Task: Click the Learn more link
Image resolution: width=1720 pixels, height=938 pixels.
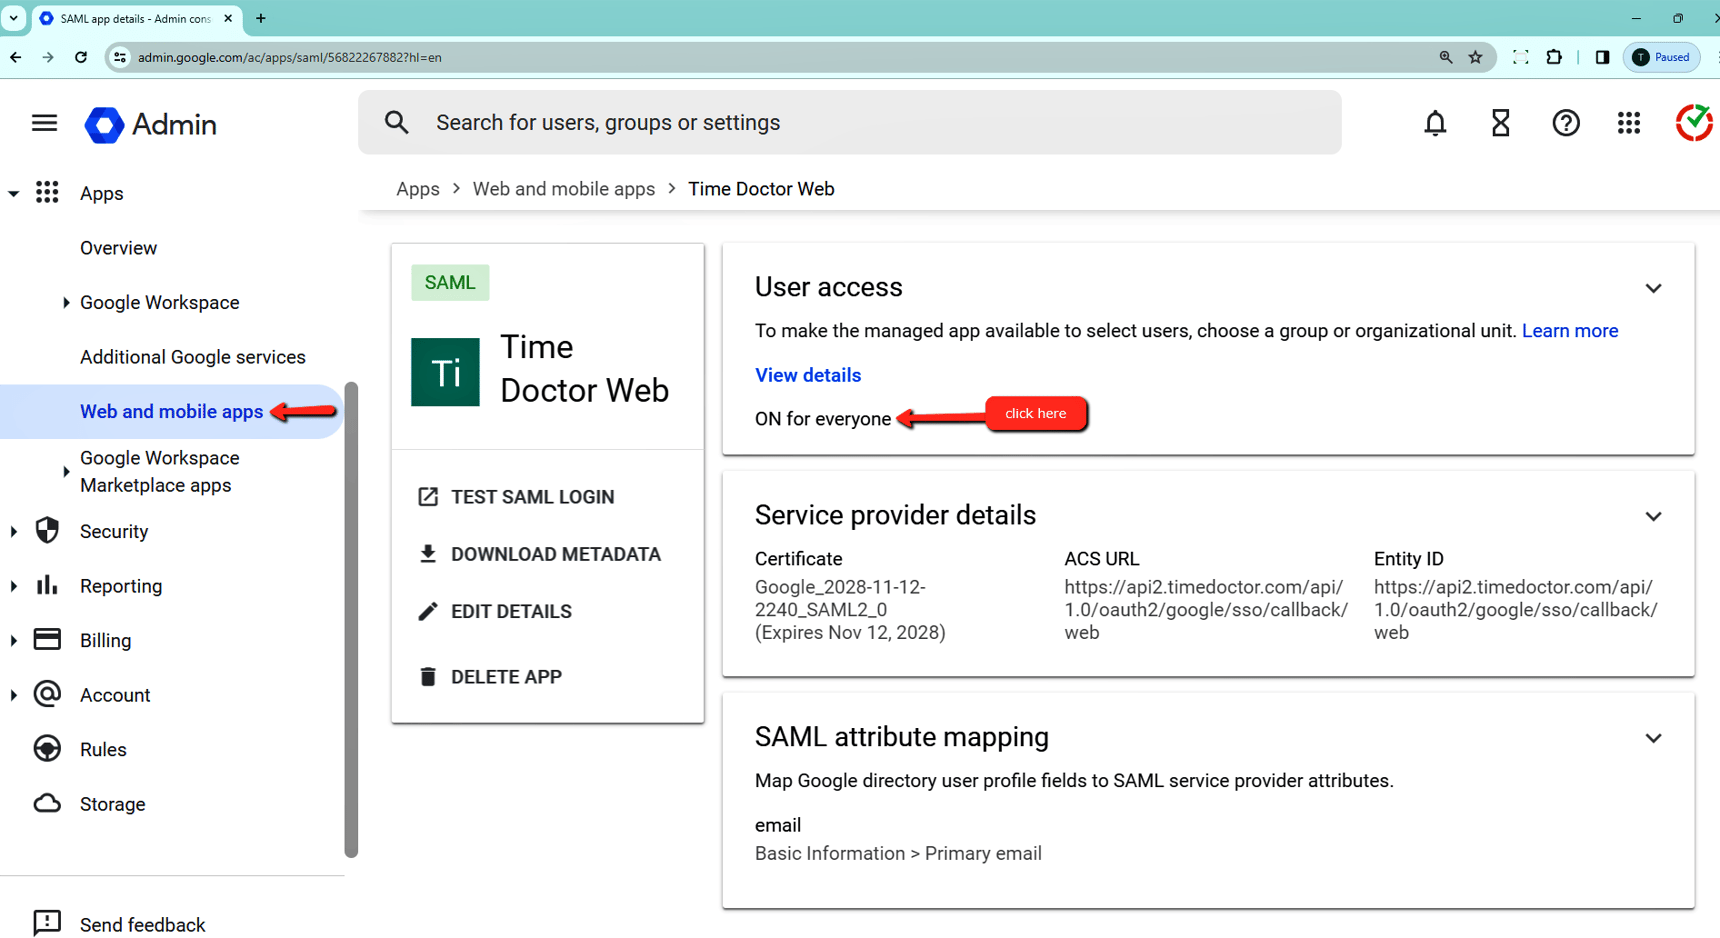Action: pos(1569,330)
